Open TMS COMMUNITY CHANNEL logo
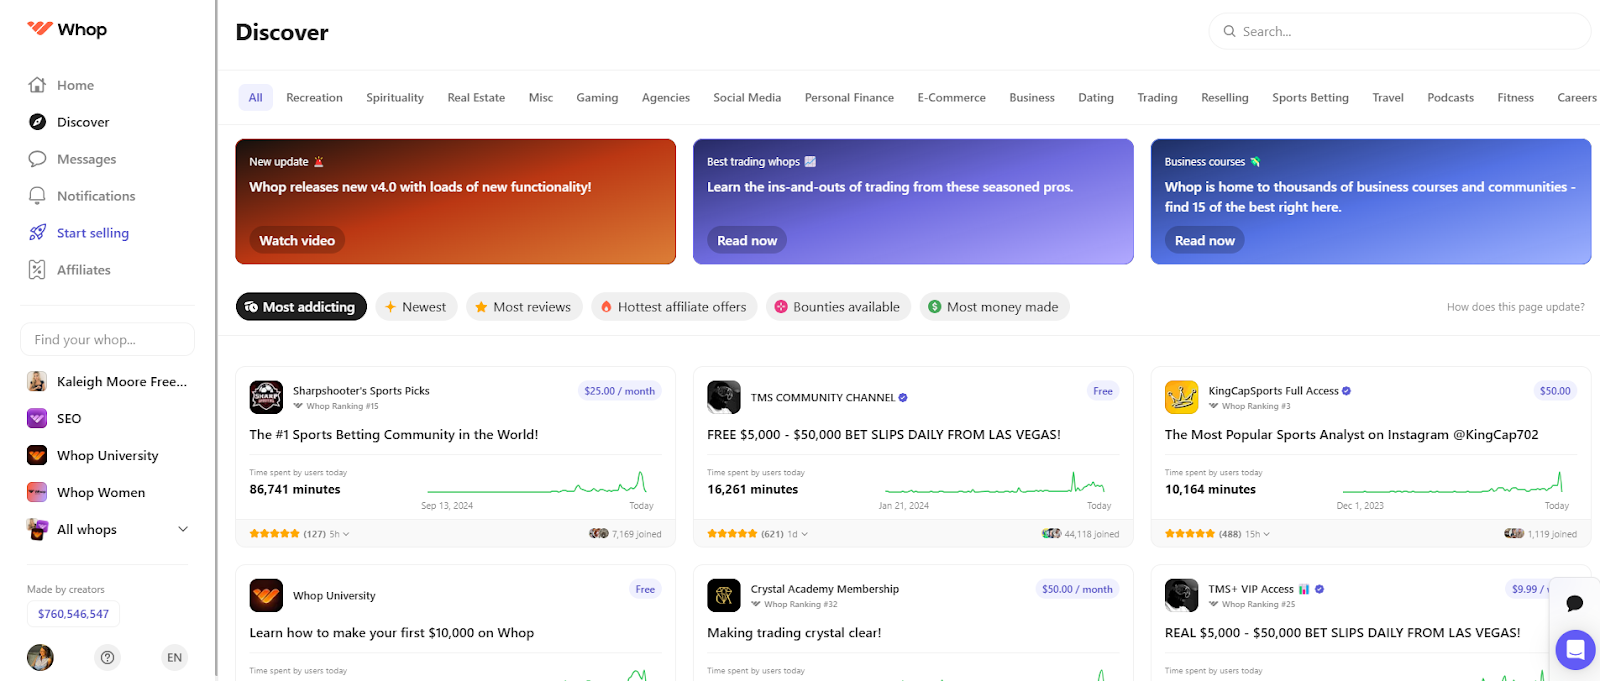This screenshot has width=1600, height=681. [x=724, y=397]
